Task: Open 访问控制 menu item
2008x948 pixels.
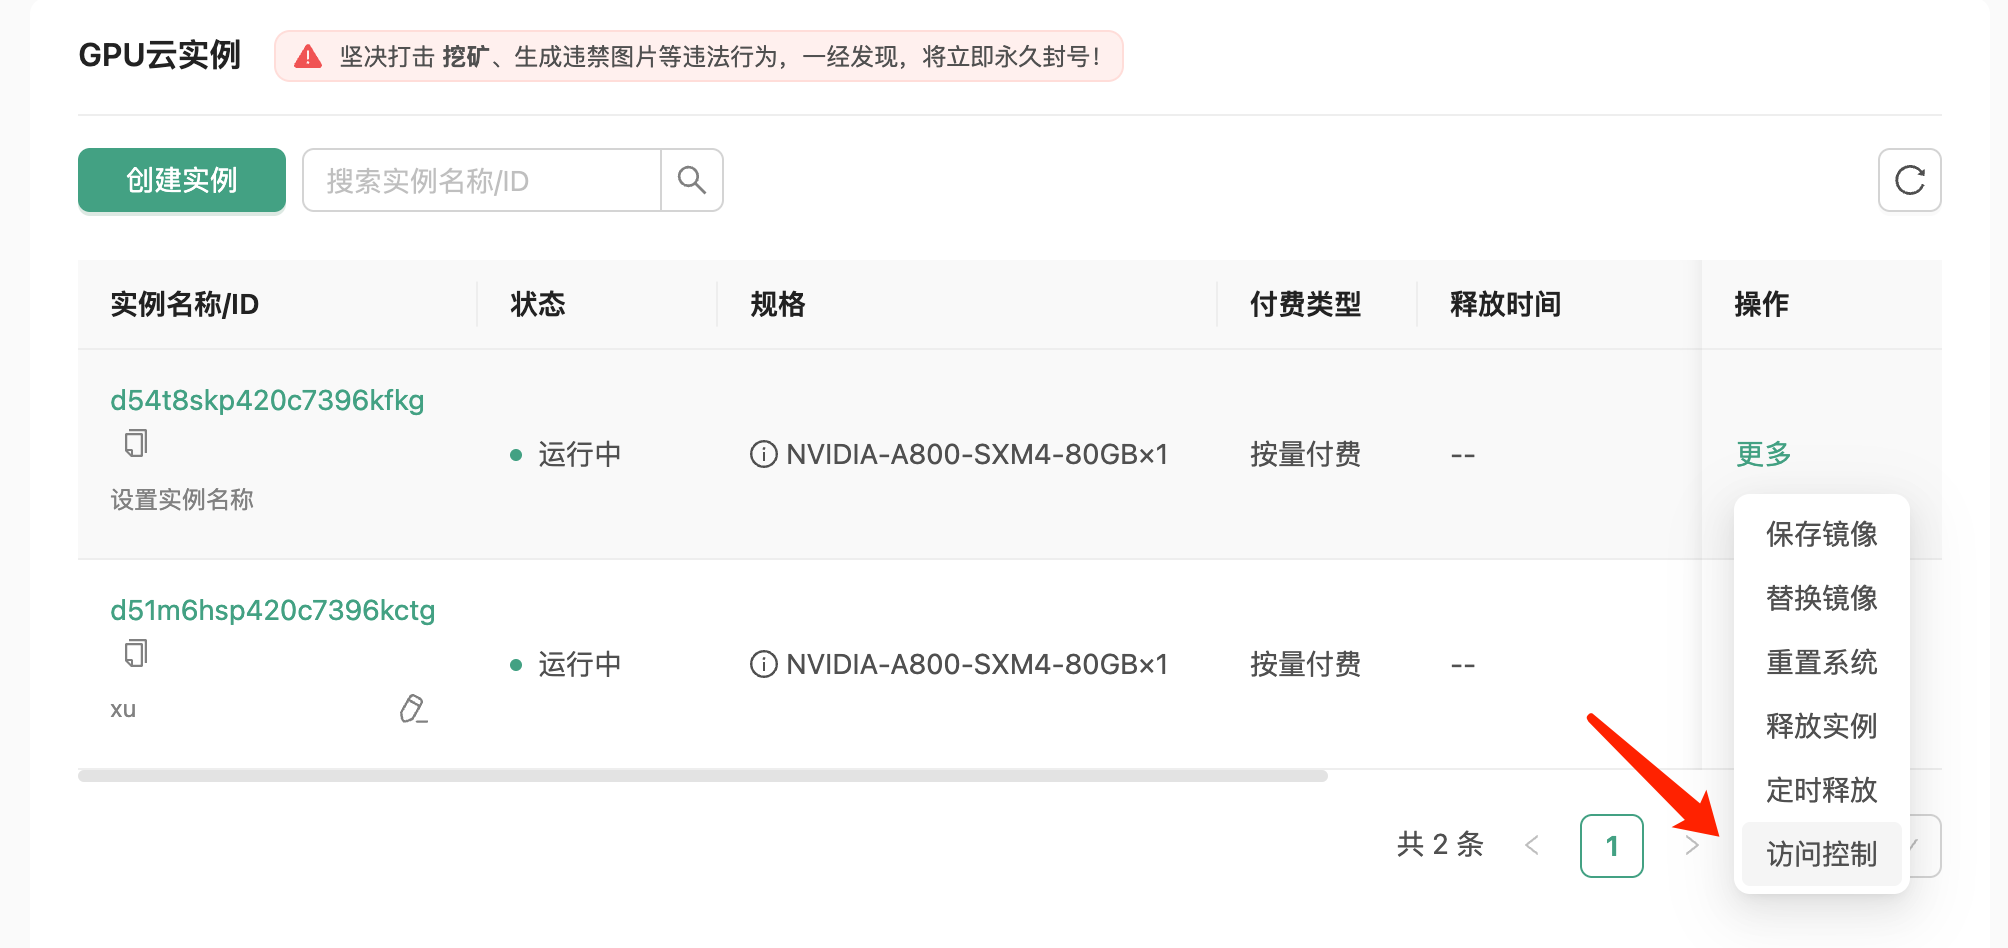Action: pyautogui.click(x=1821, y=854)
